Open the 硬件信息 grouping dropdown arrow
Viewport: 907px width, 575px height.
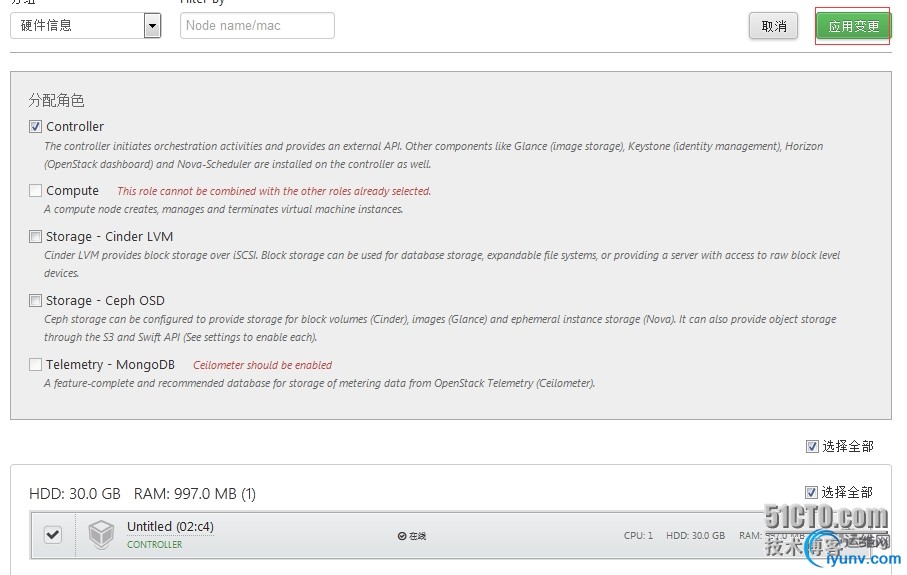click(152, 25)
